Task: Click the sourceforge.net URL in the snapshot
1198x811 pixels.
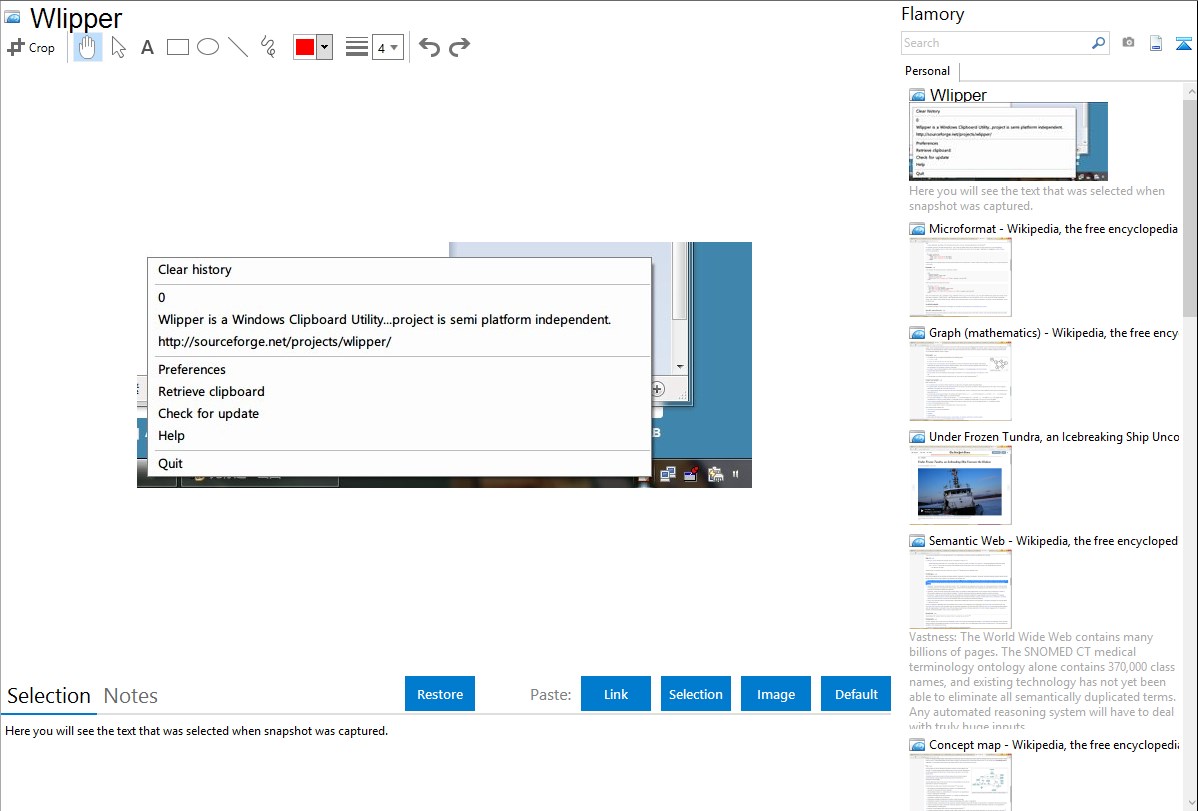Action: point(274,342)
